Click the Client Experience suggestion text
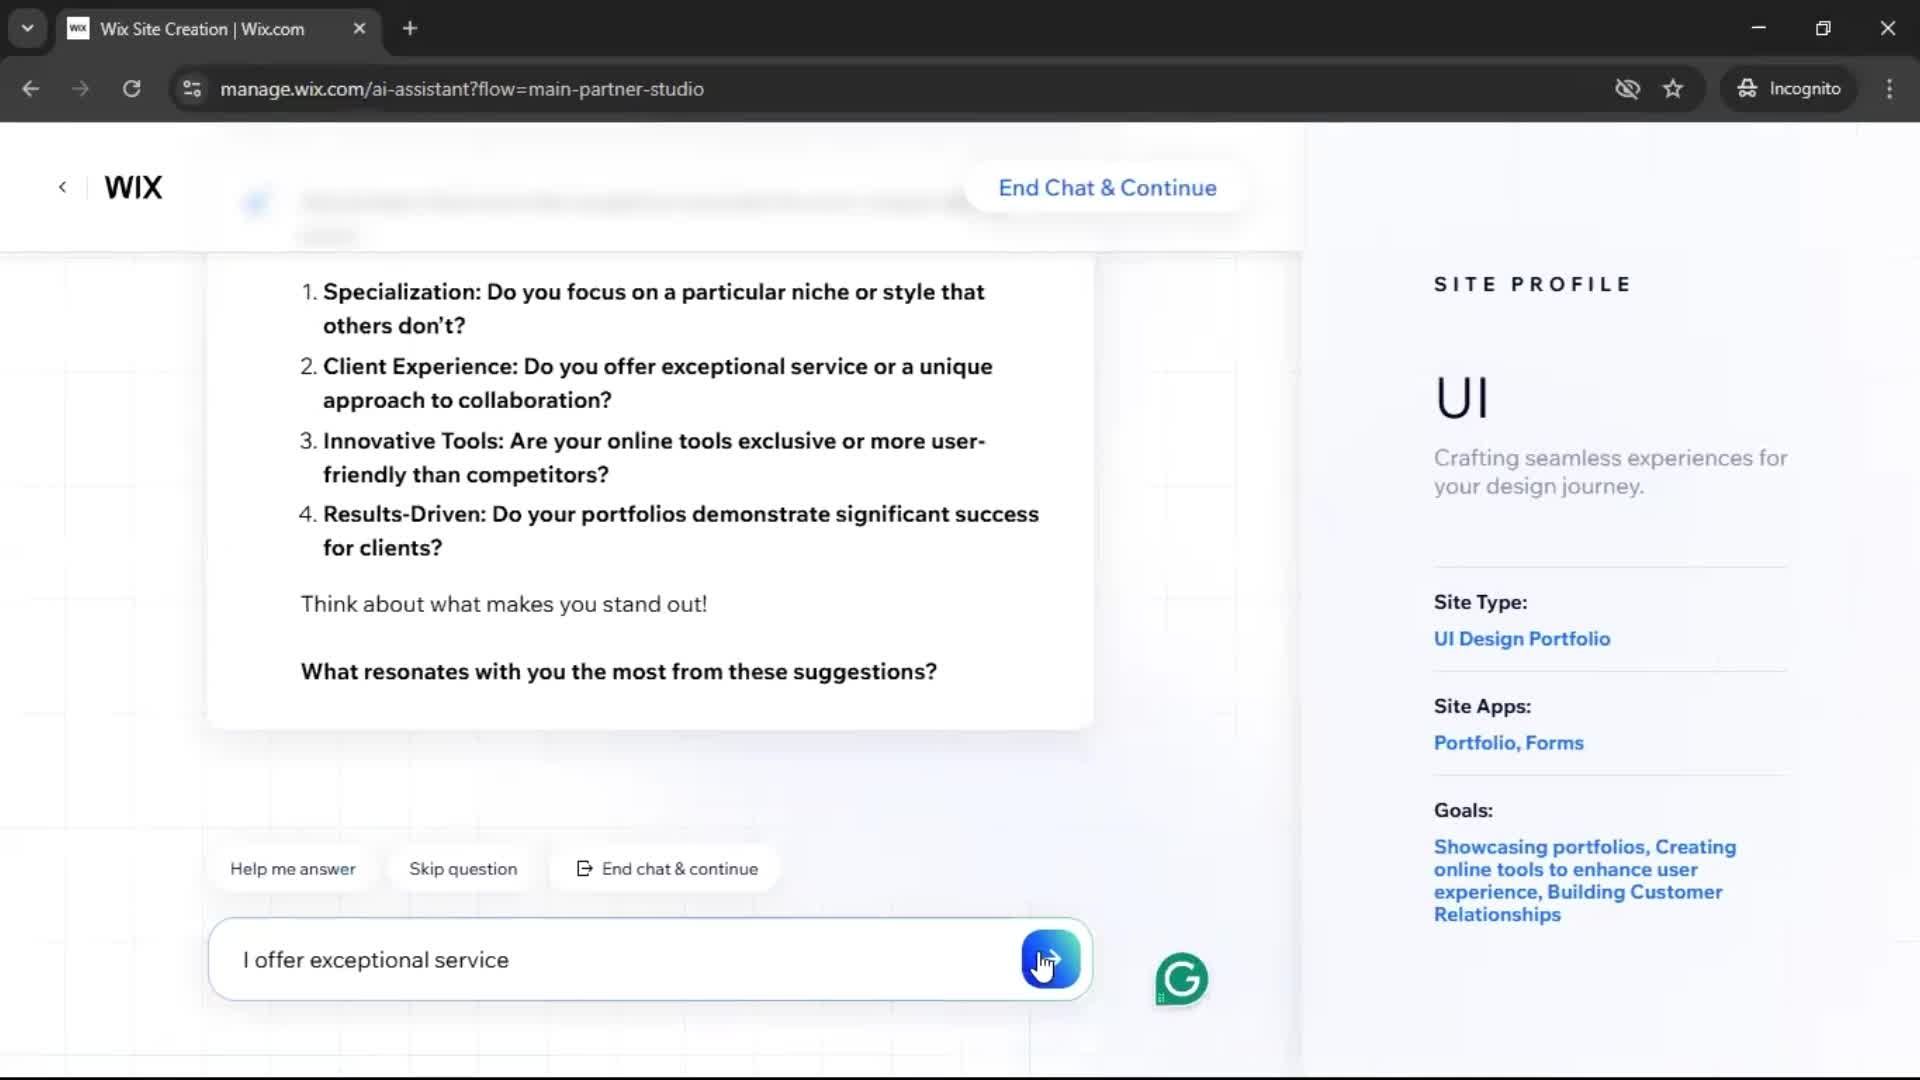The height and width of the screenshot is (1080, 1920). (x=657, y=383)
